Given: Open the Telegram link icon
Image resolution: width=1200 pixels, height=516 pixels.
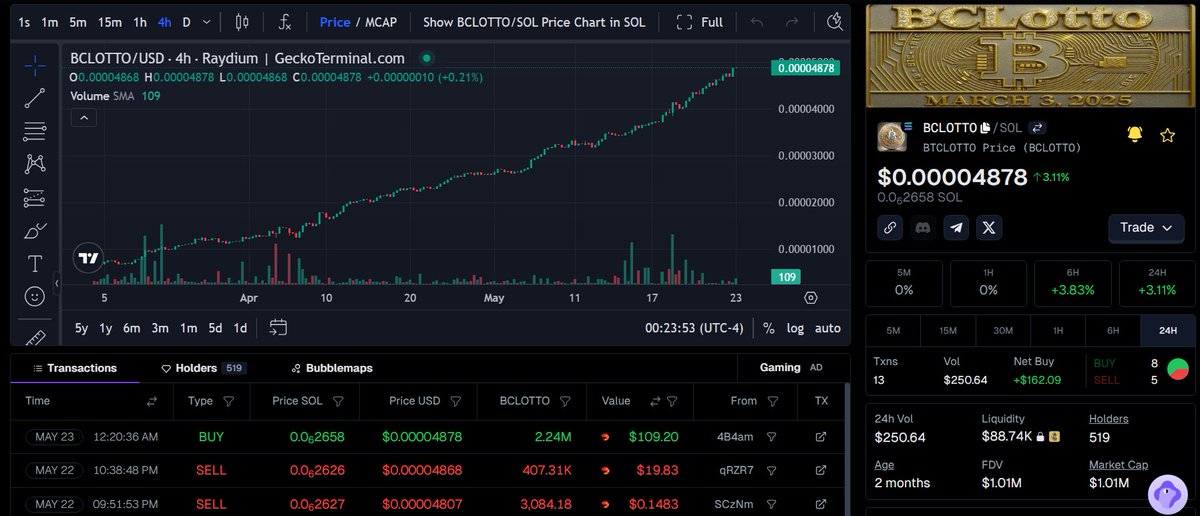Looking at the screenshot, I should click(x=957, y=228).
